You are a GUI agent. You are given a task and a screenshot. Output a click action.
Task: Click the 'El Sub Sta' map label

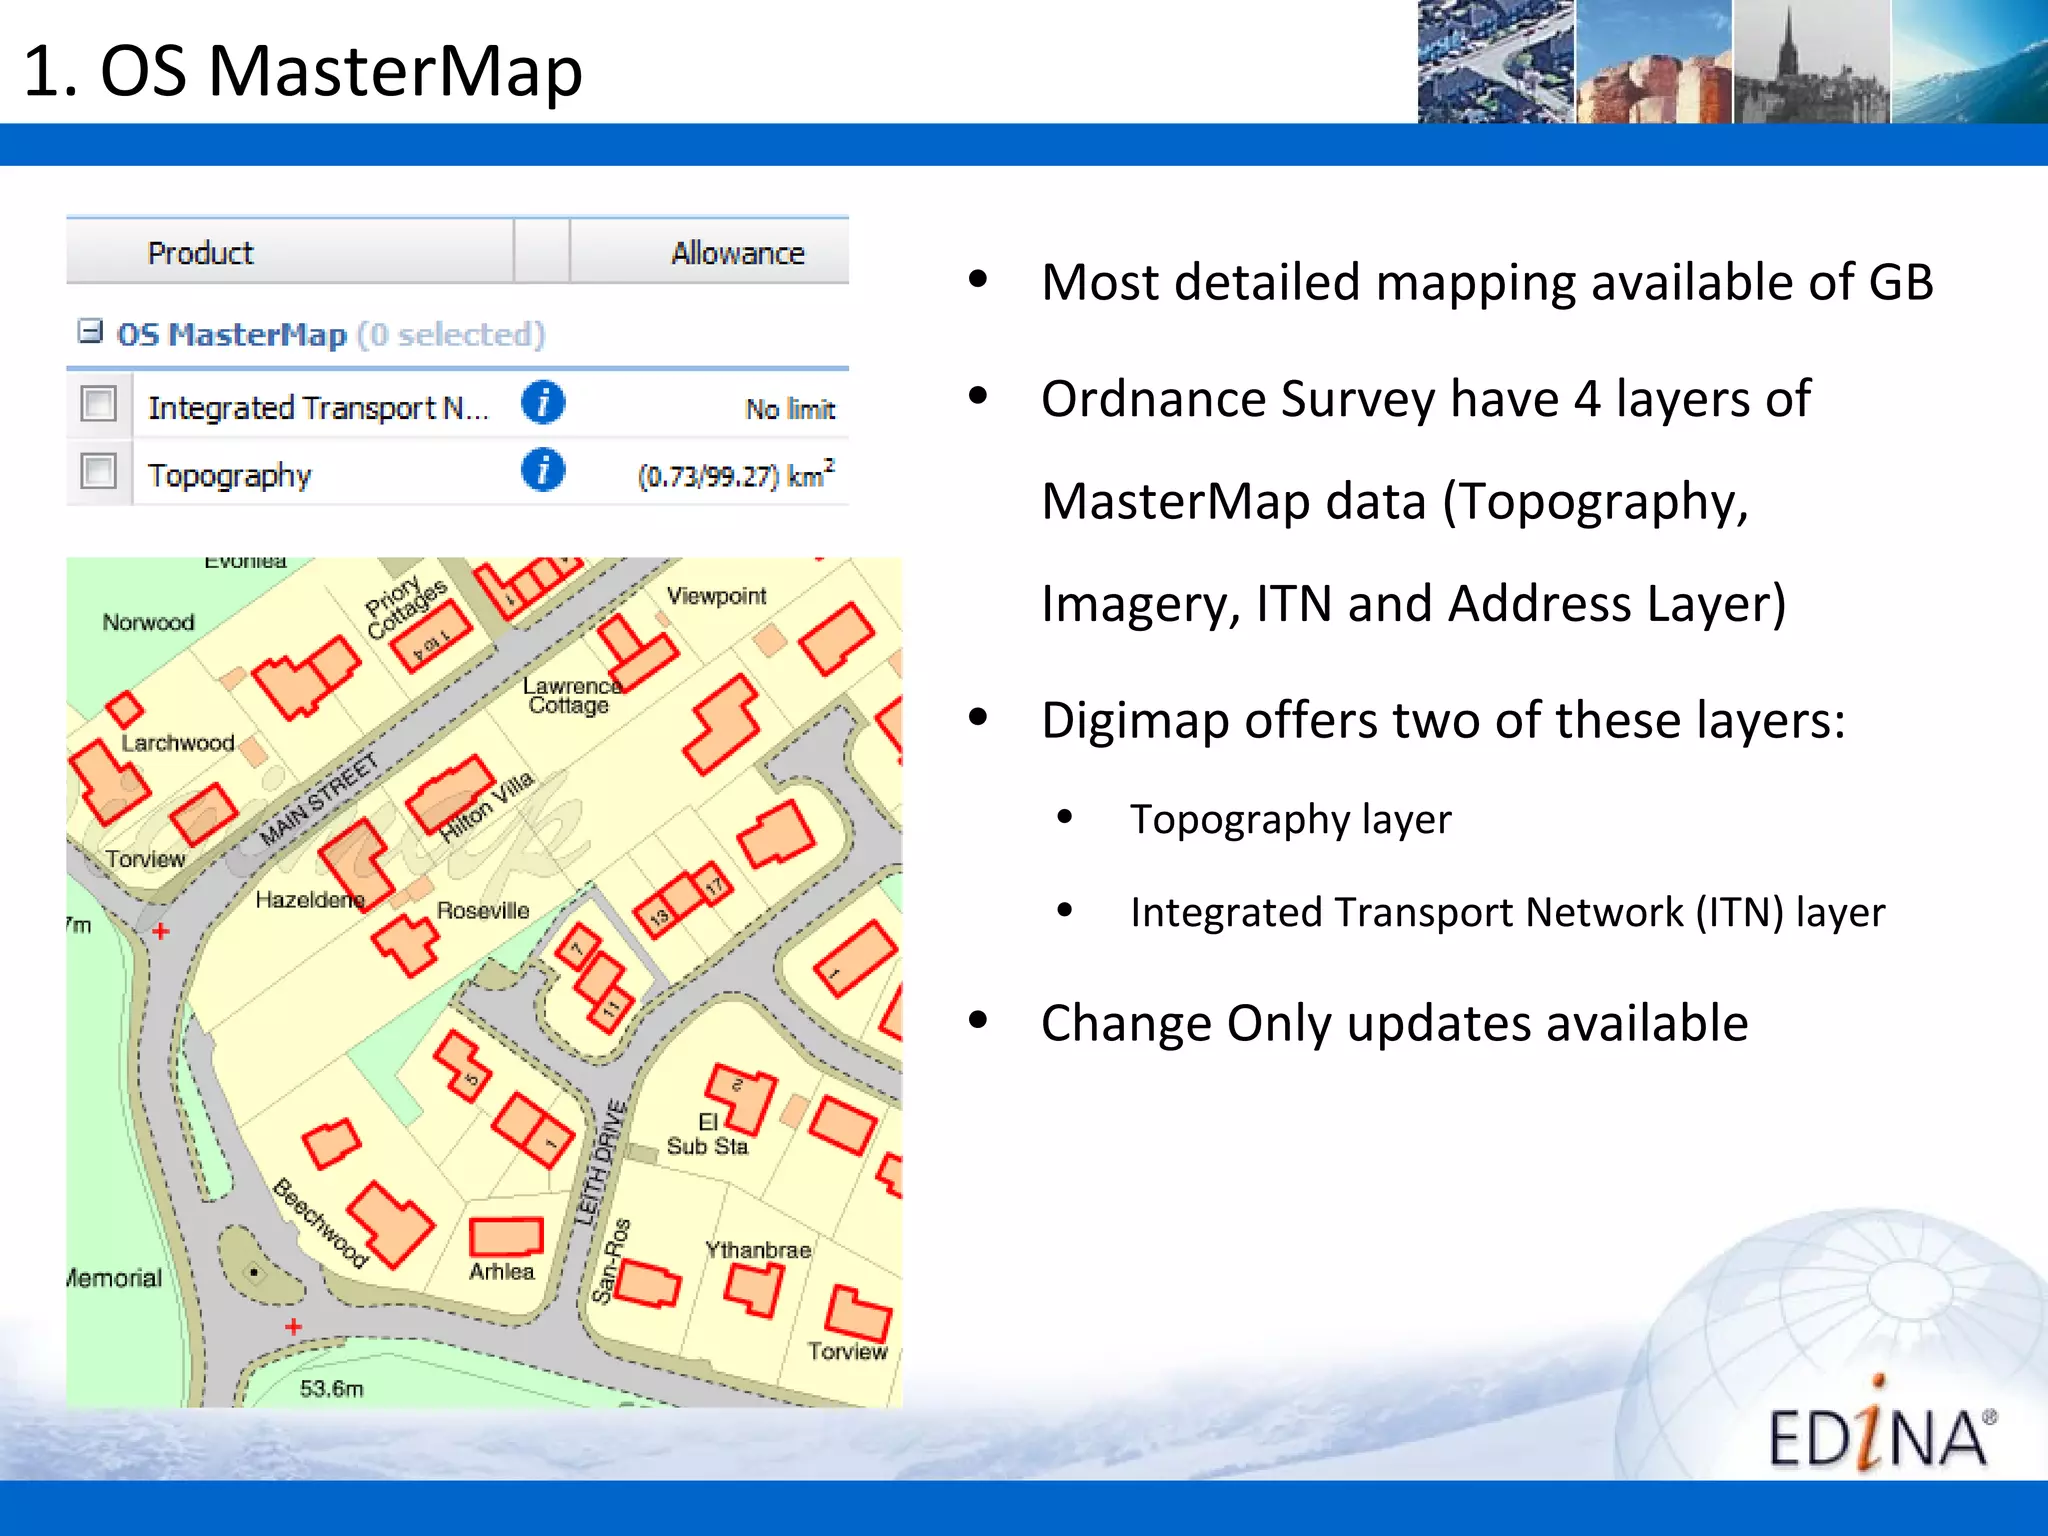tap(707, 1134)
